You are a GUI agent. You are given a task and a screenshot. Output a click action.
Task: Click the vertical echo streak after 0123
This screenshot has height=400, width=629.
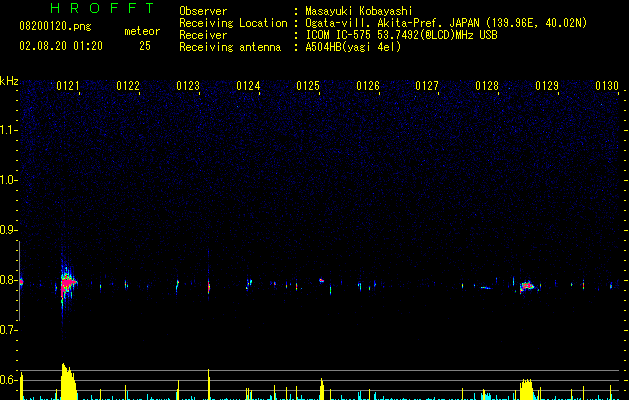pyautogui.click(x=209, y=286)
